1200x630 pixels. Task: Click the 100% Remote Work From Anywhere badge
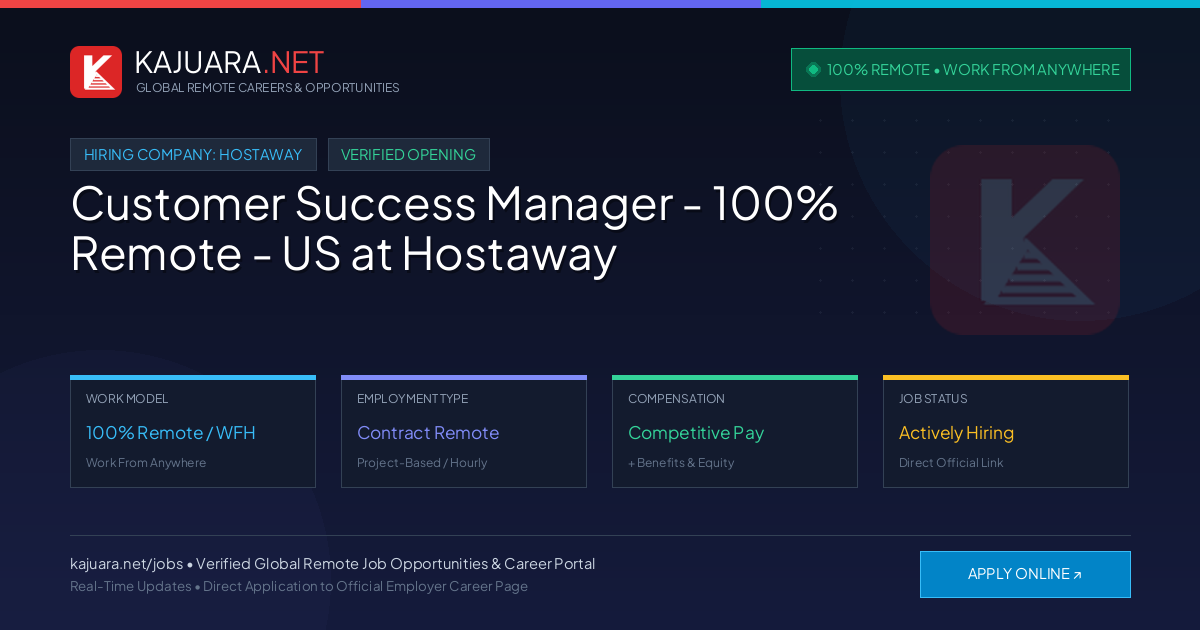pos(961,70)
